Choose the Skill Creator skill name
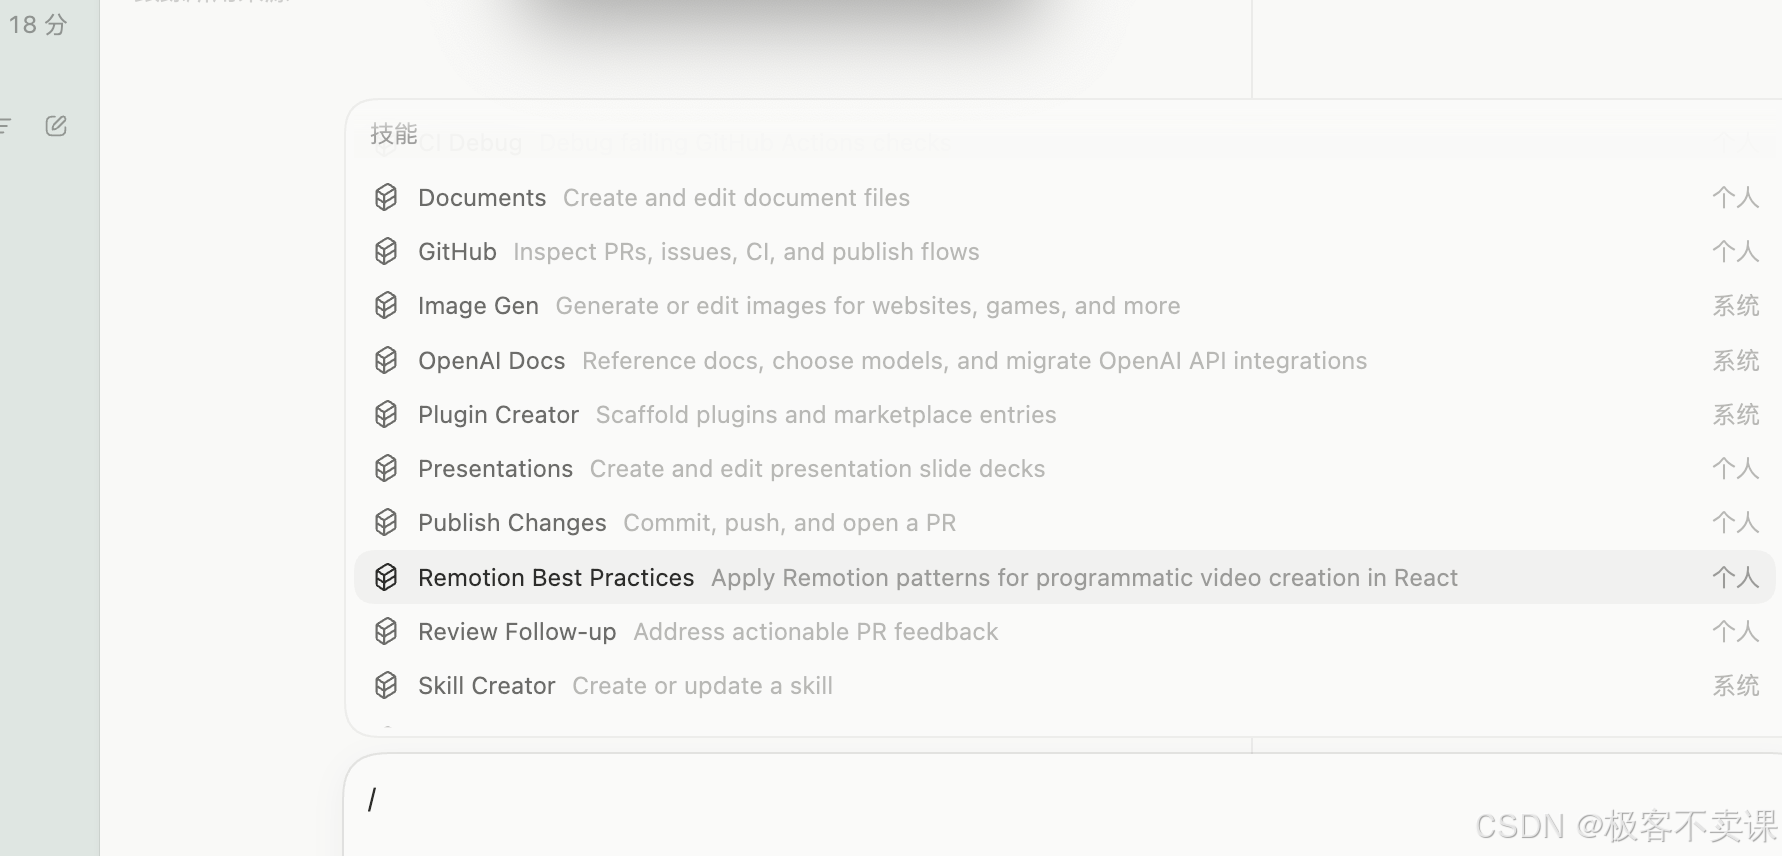1782x856 pixels. click(486, 685)
